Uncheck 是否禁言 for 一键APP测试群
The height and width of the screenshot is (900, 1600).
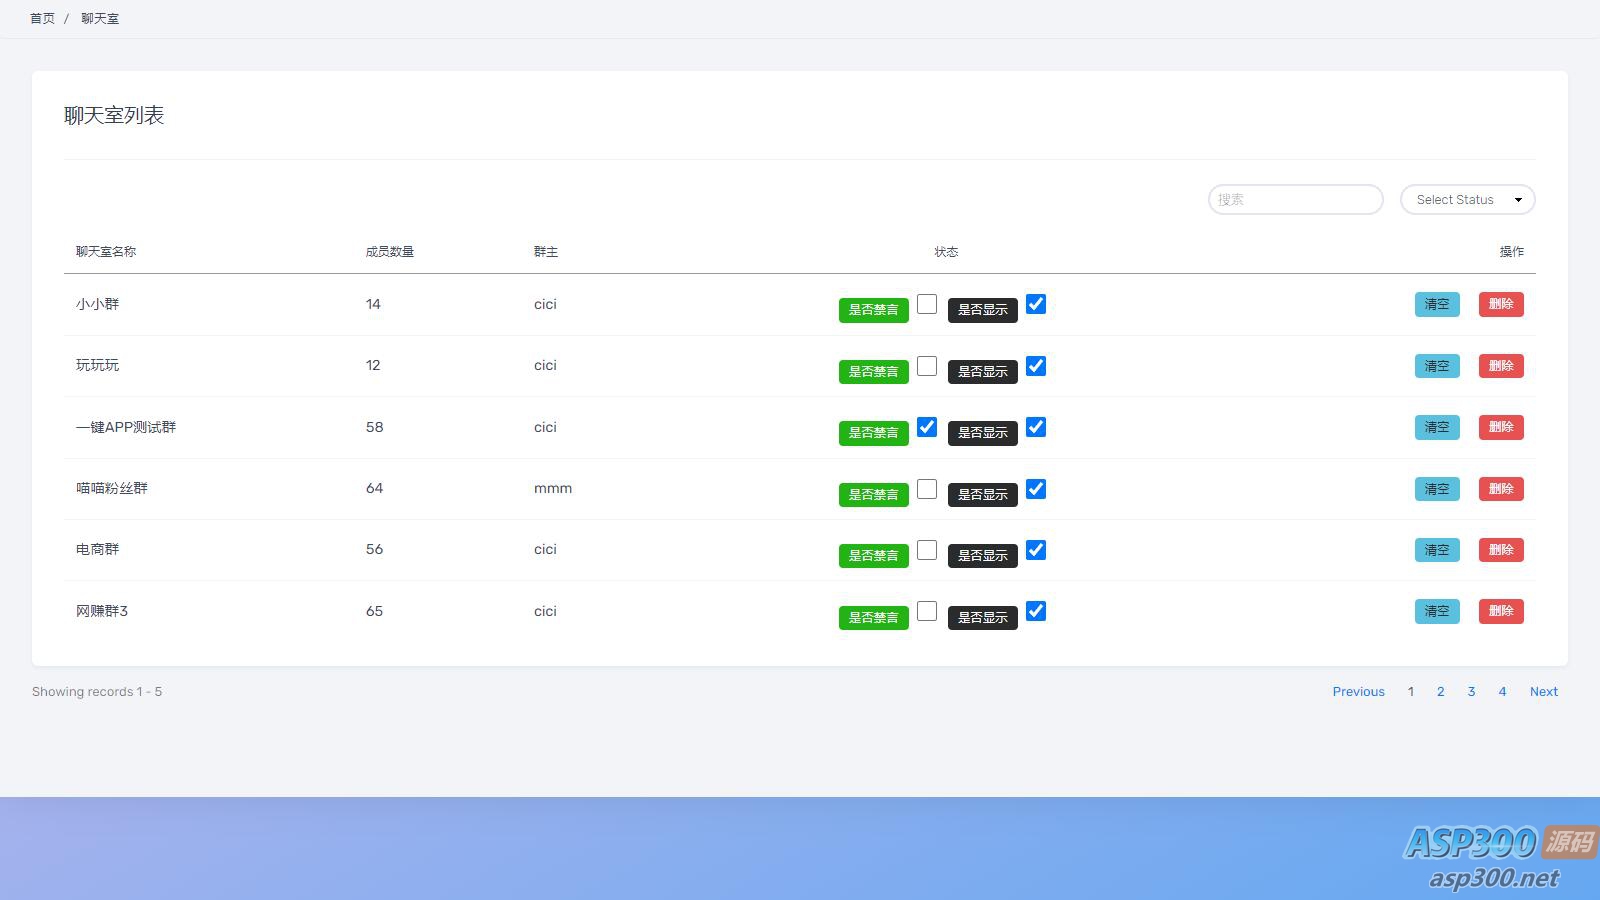coord(927,427)
